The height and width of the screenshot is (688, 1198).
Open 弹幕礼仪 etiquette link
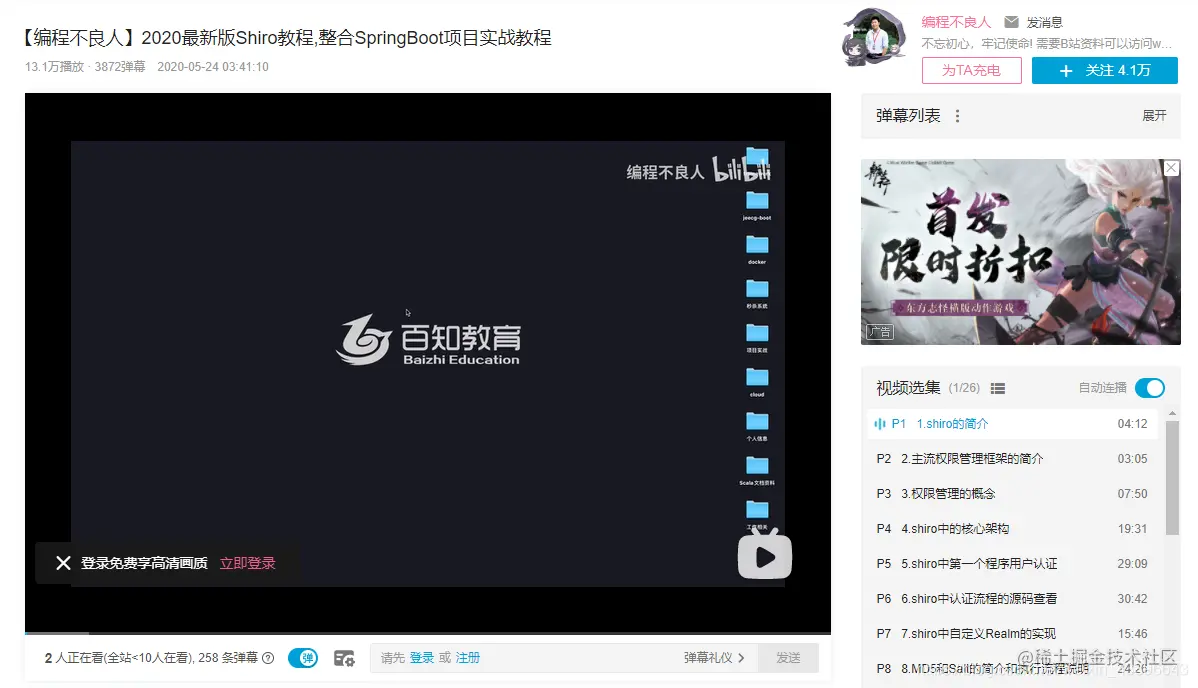point(714,658)
